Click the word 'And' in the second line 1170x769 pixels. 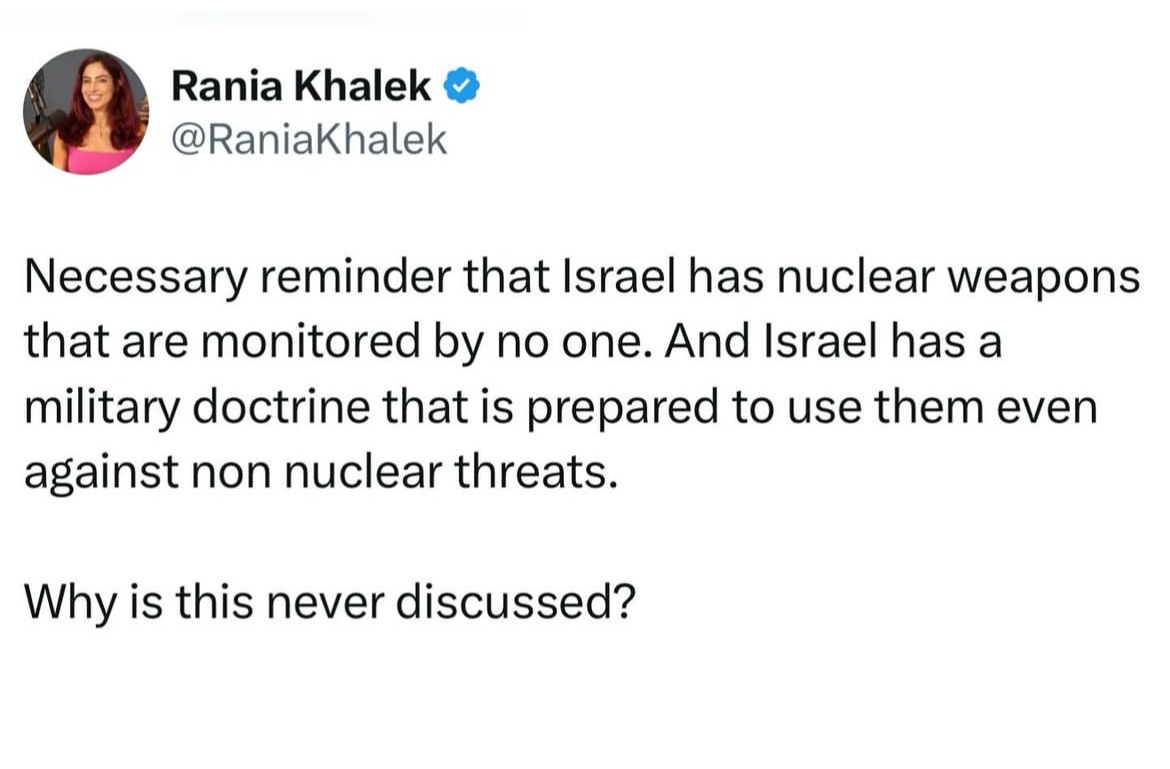pos(707,342)
